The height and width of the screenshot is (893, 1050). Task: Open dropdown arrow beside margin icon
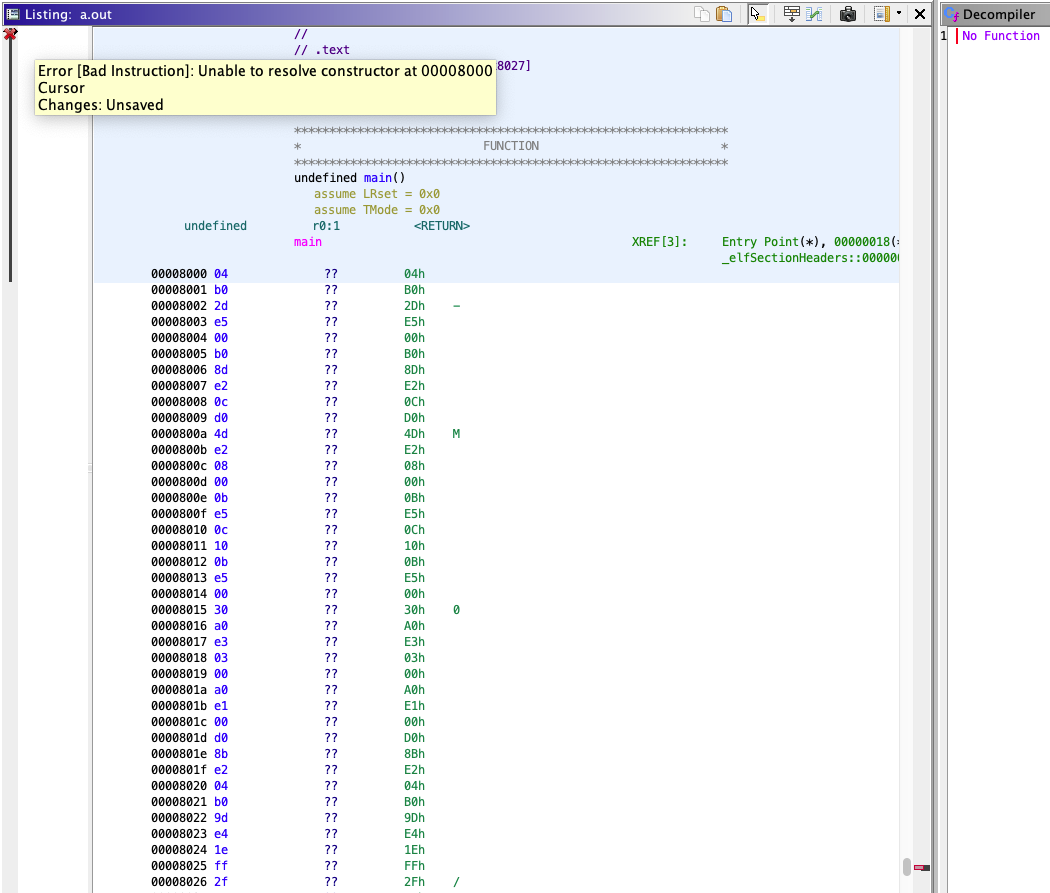[x=899, y=13]
